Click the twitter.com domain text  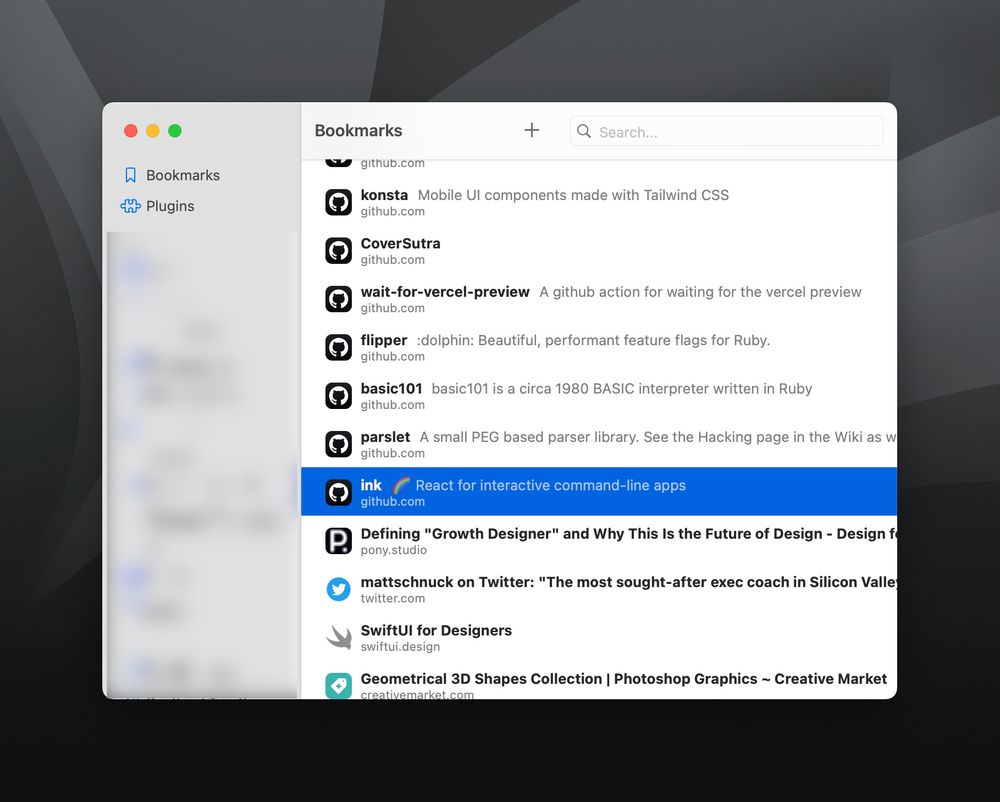pyautogui.click(x=392, y=599)
